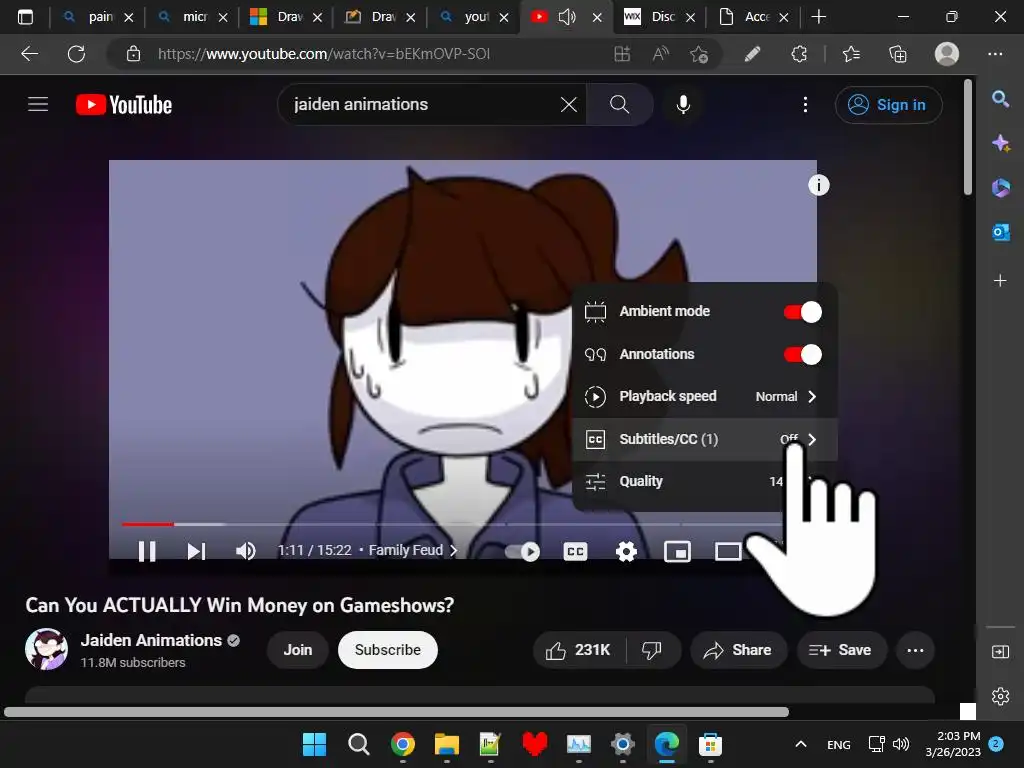The height and width of the screenshot is (768, 1024).
Task: Pause the video
Action: tap(147, 551)
